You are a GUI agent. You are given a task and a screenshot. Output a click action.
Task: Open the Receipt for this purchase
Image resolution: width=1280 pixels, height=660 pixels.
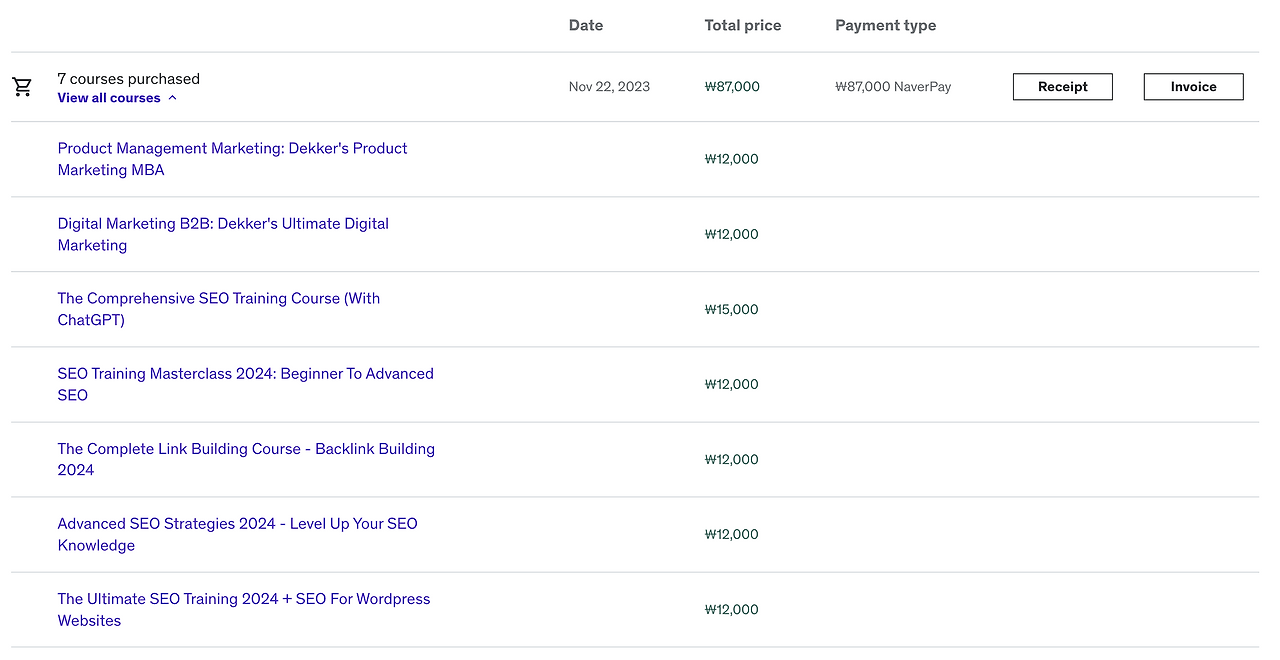click(1062, 87)
